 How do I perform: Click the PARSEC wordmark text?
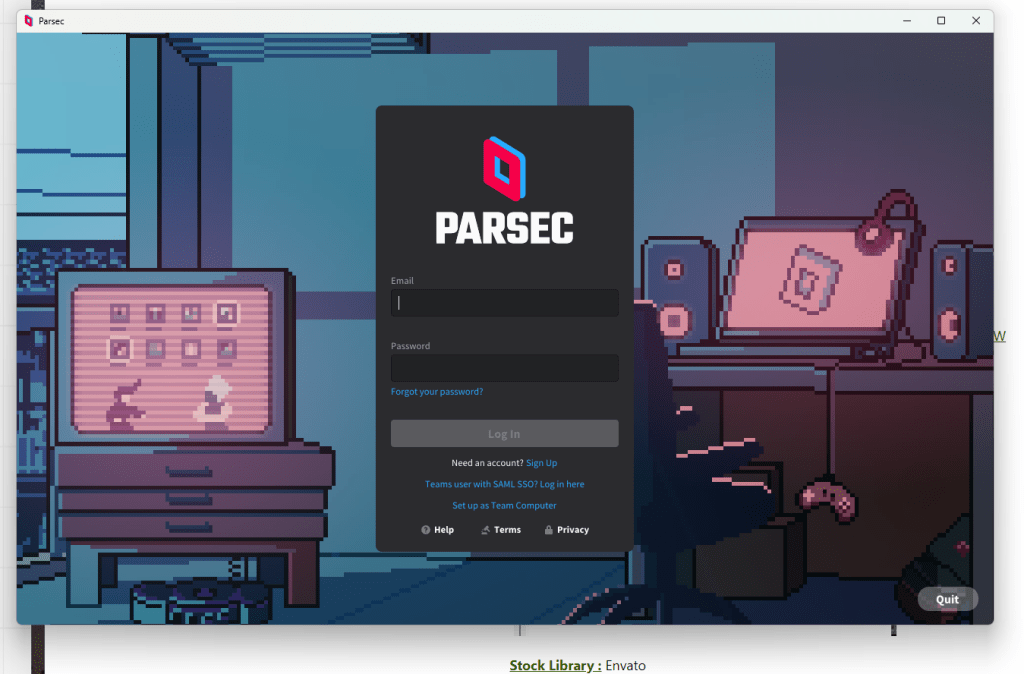coord(504,229)
